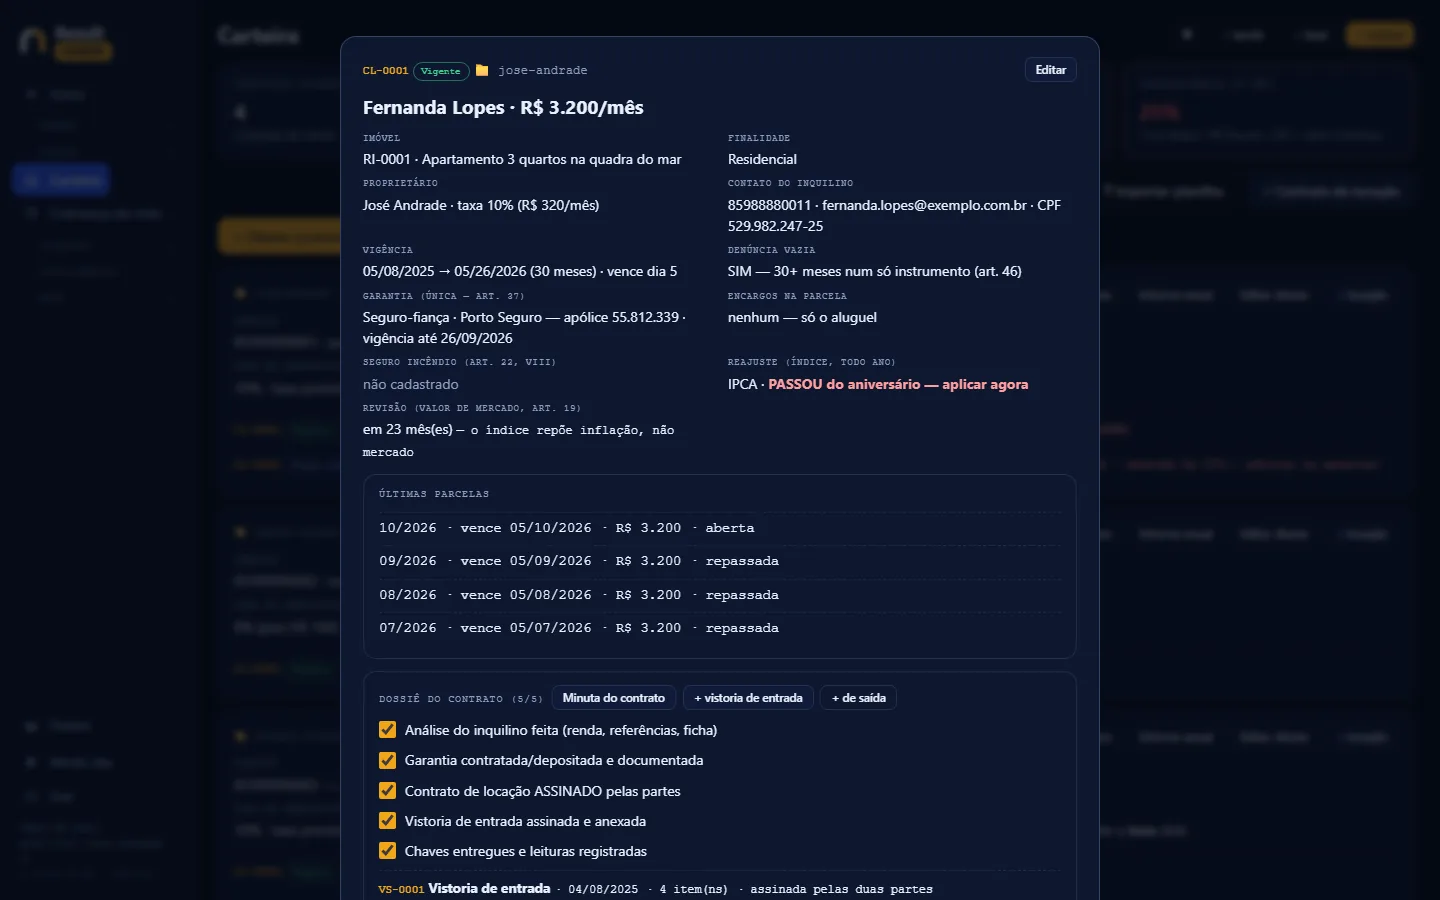Click tenant contact fernanda.lopes@exemplo.com.br
The height and width of the screenshot is (900, 1440).
(924, 205)
